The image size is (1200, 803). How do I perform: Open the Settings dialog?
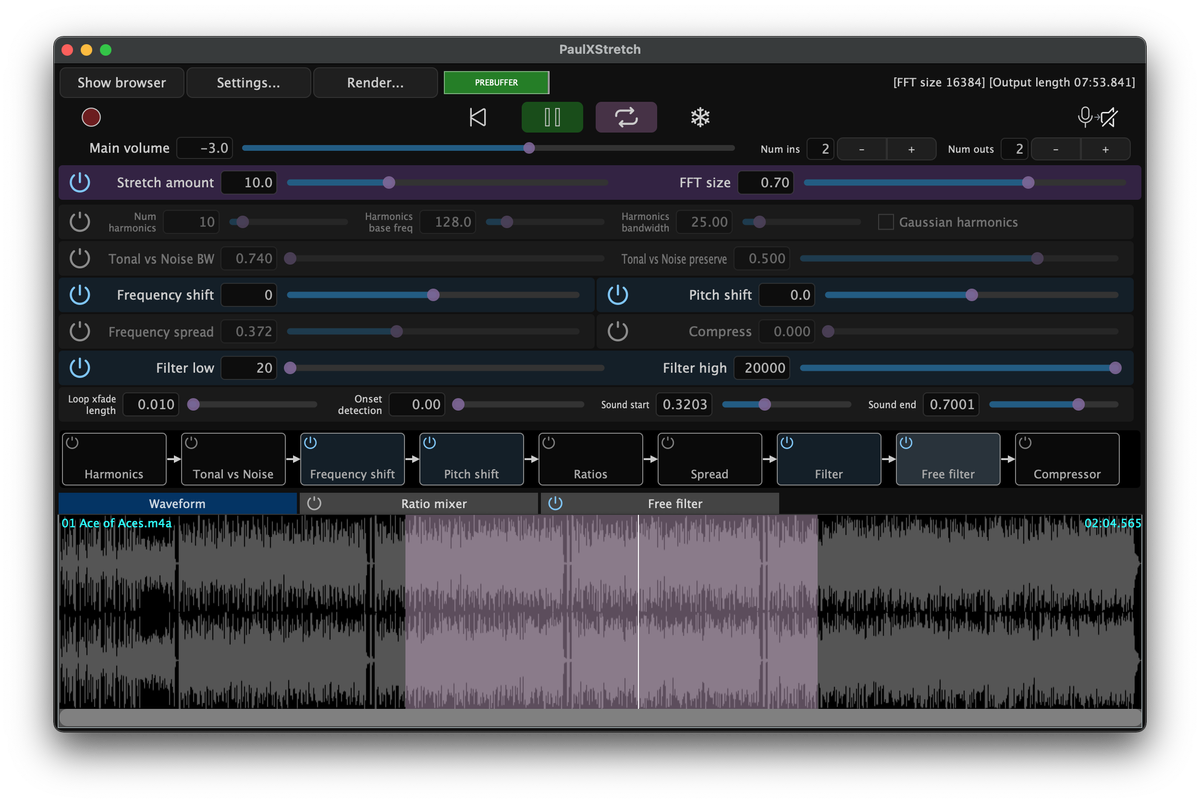(248, 83)
